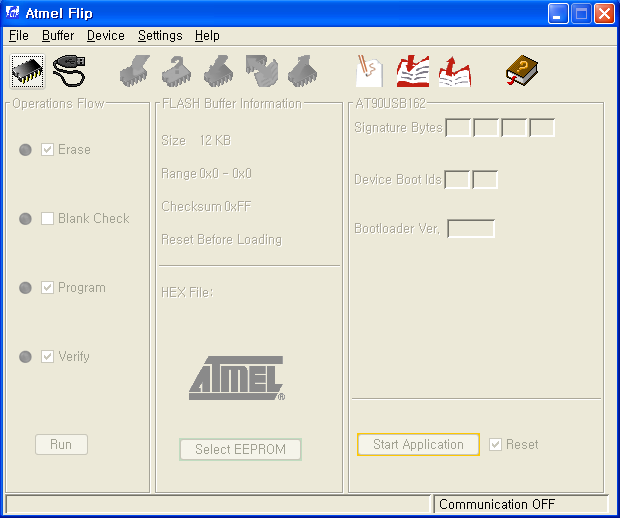Open the Edit Buffer icon
620x518 pixels.
[x=369, y=71]
